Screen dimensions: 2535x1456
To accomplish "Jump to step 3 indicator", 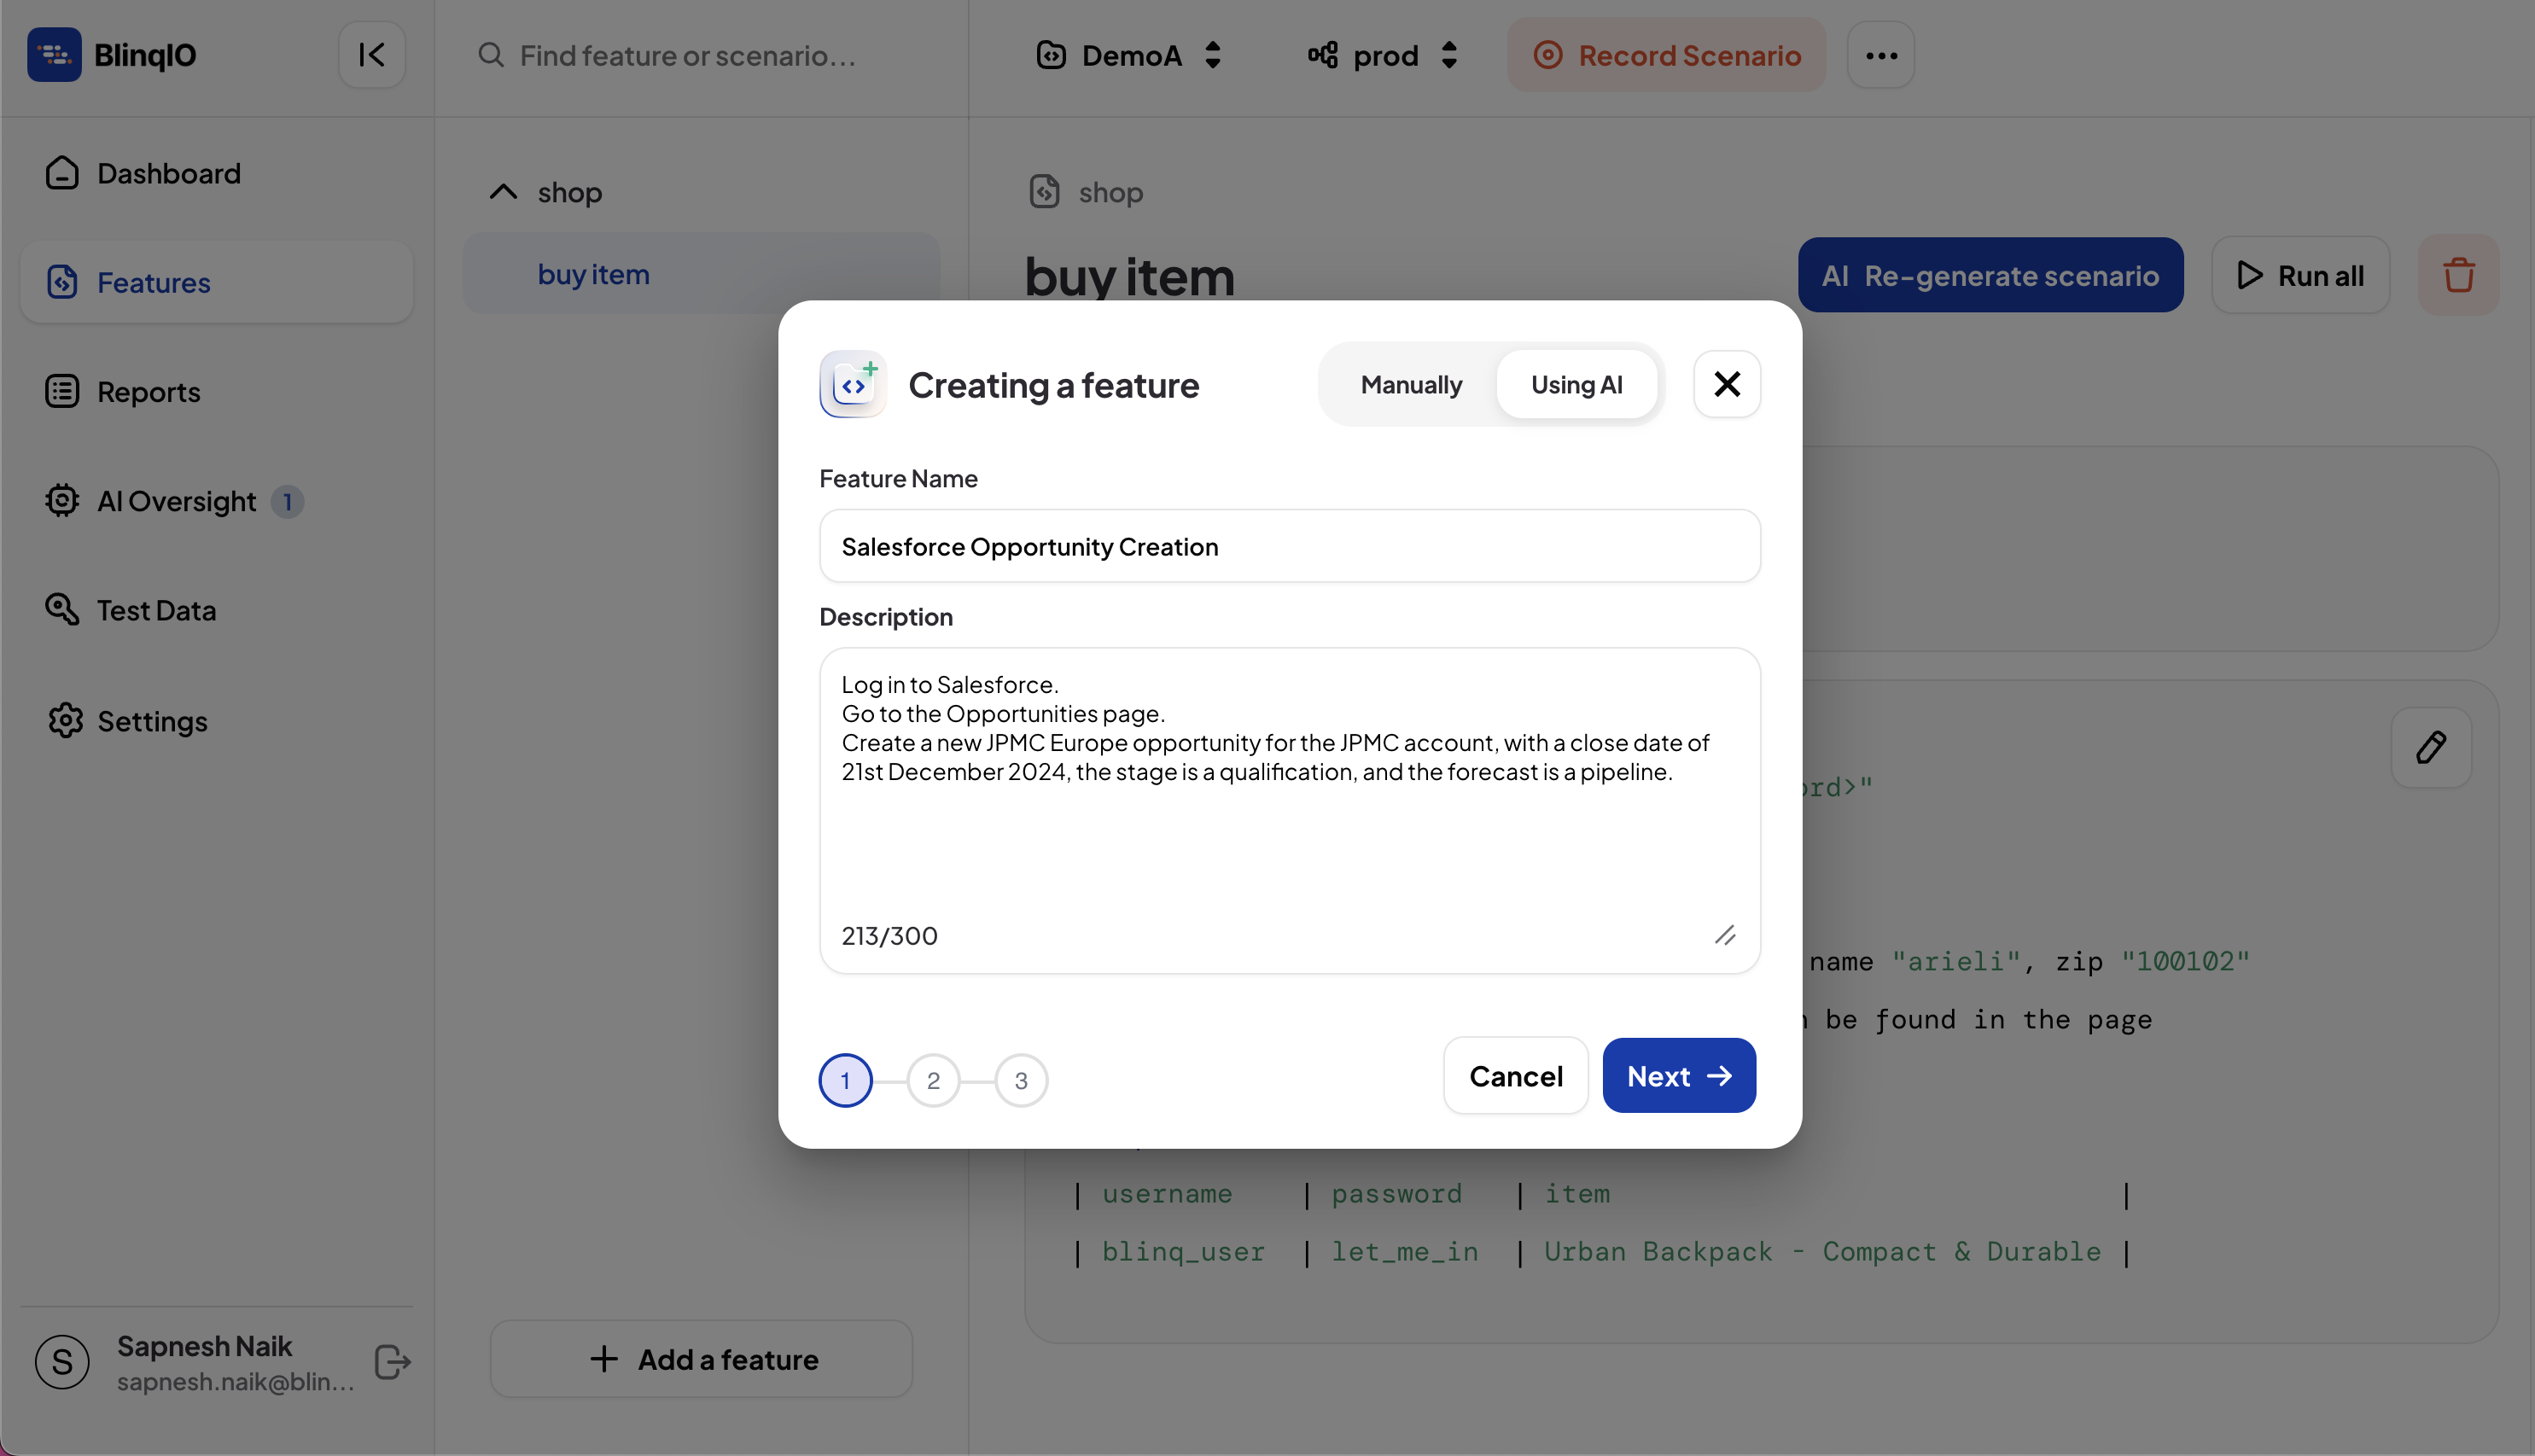I will click(1021, 1080).
